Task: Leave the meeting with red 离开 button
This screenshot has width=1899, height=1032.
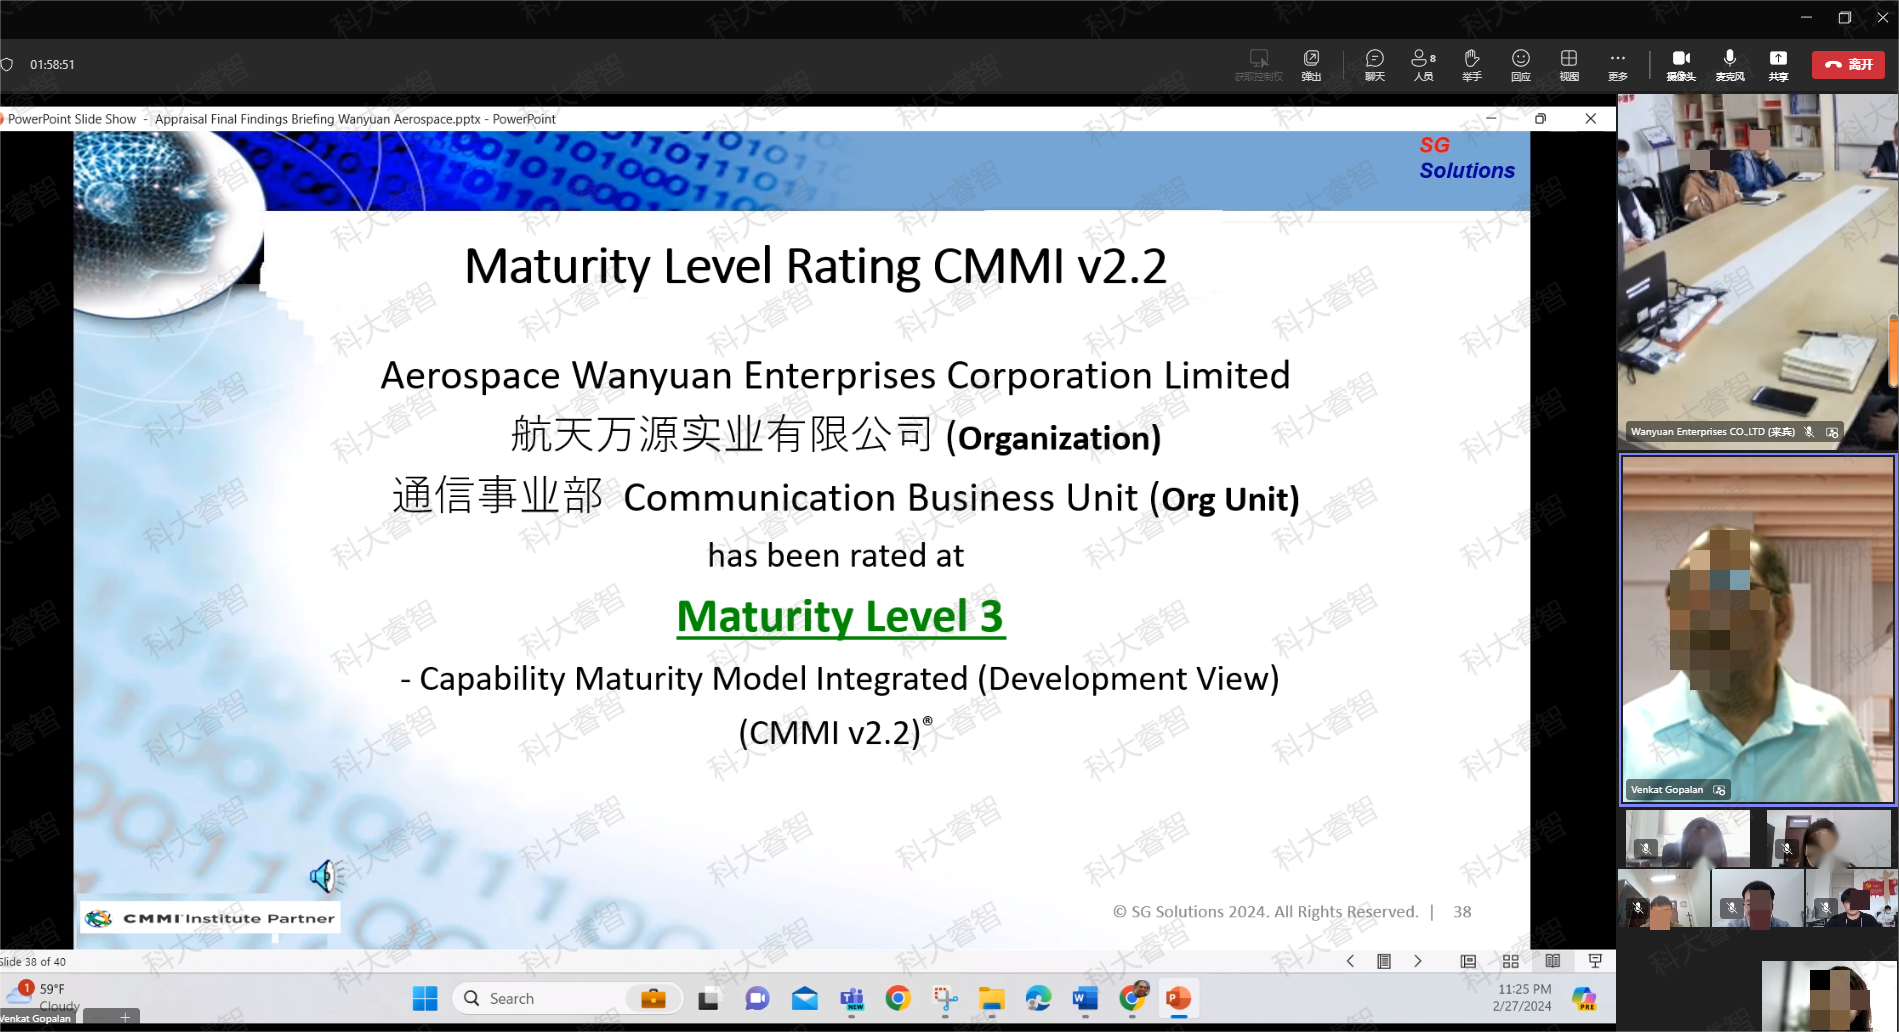Action: [1847, 64]
